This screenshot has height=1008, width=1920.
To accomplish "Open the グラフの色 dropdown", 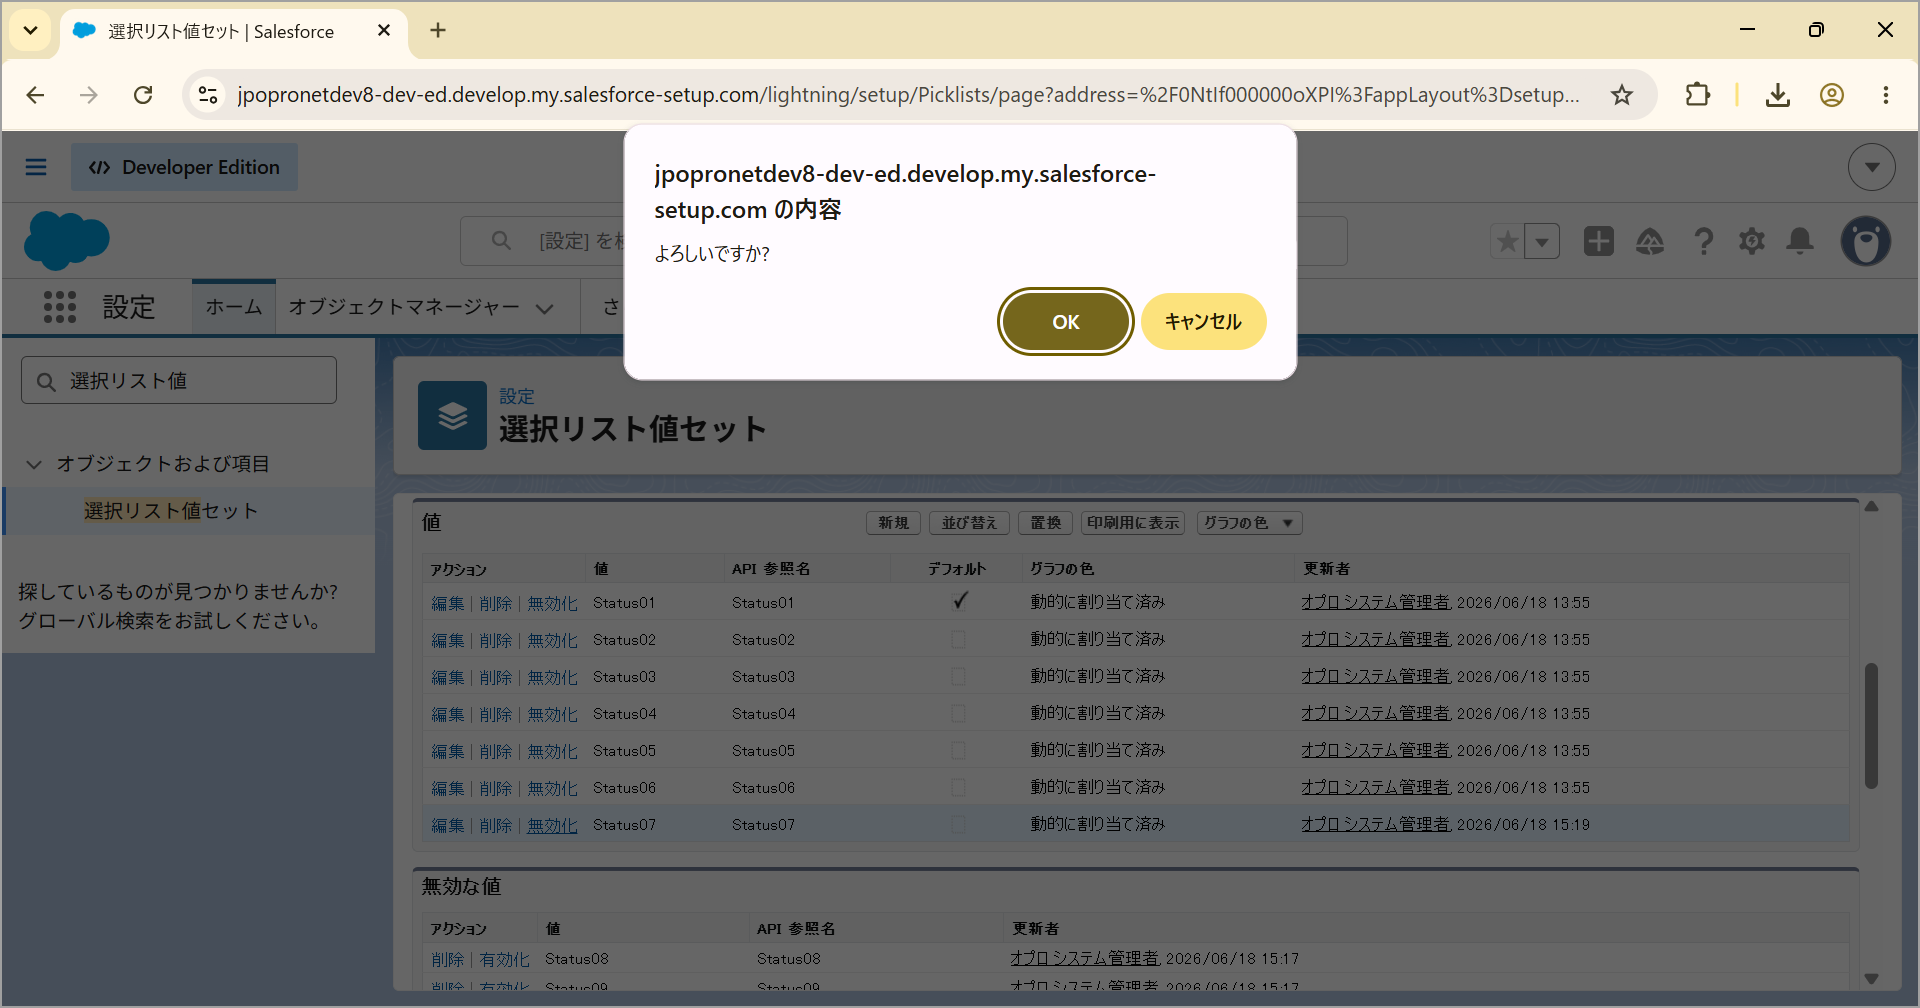I will pos(1250,523).
